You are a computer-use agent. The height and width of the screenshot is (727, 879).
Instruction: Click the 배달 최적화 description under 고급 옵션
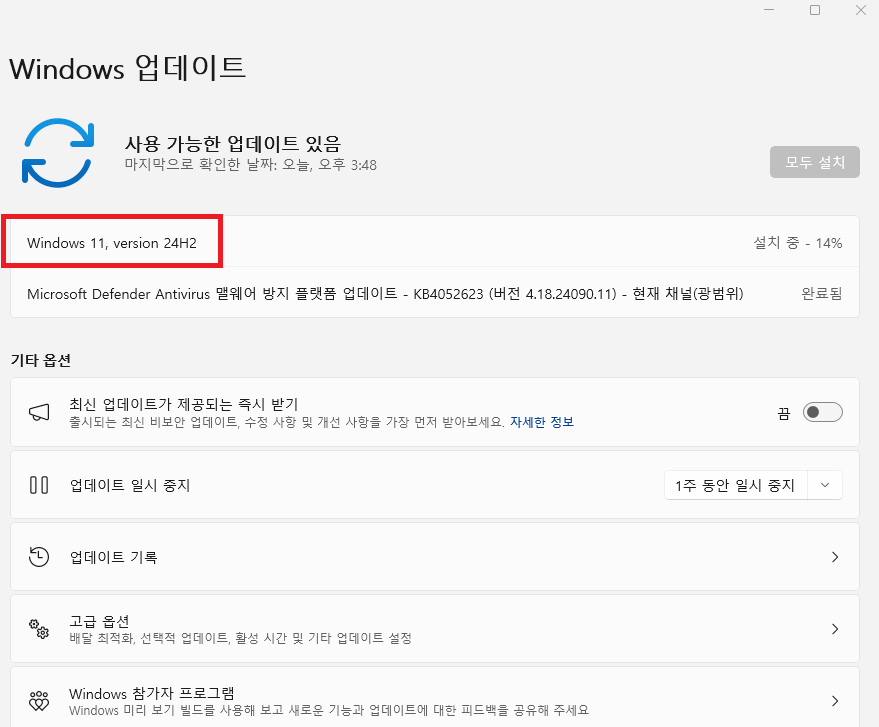pyautogui.click(x=240, y=638)
